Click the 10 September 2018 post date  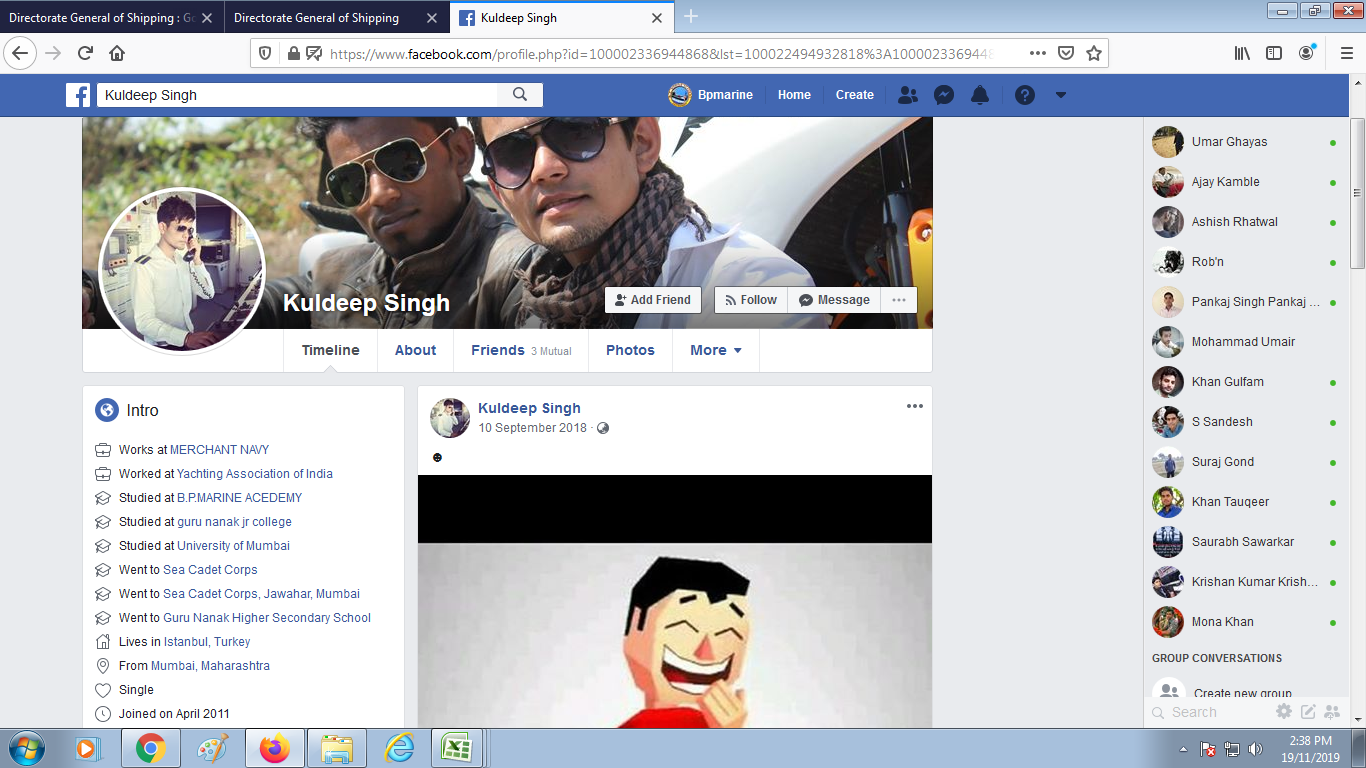532,428
